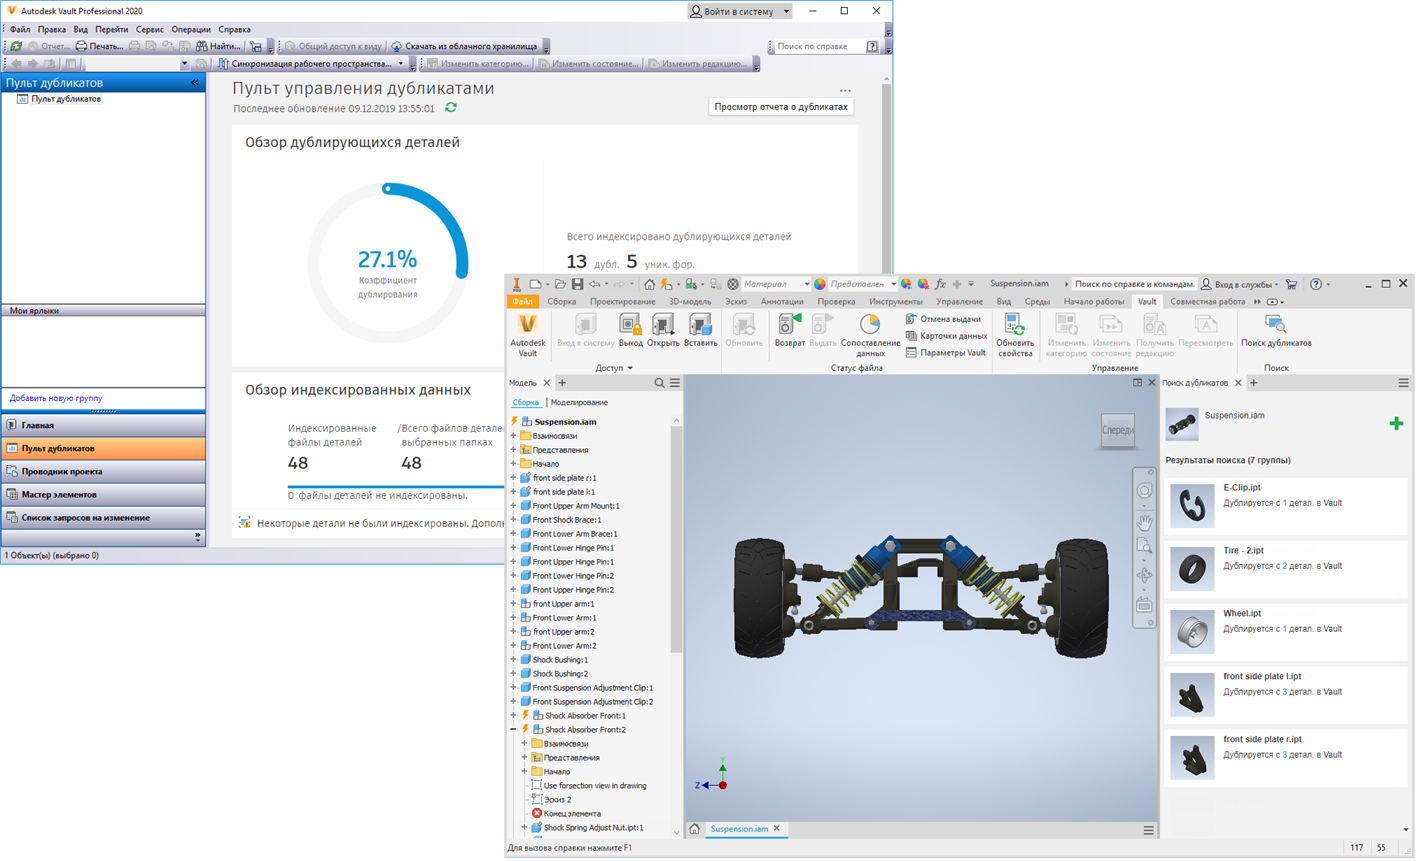The width and height of the screenshot is (1416, 861).
Task: Click the Спереди ViewCube face
Action: (1117, 430)
